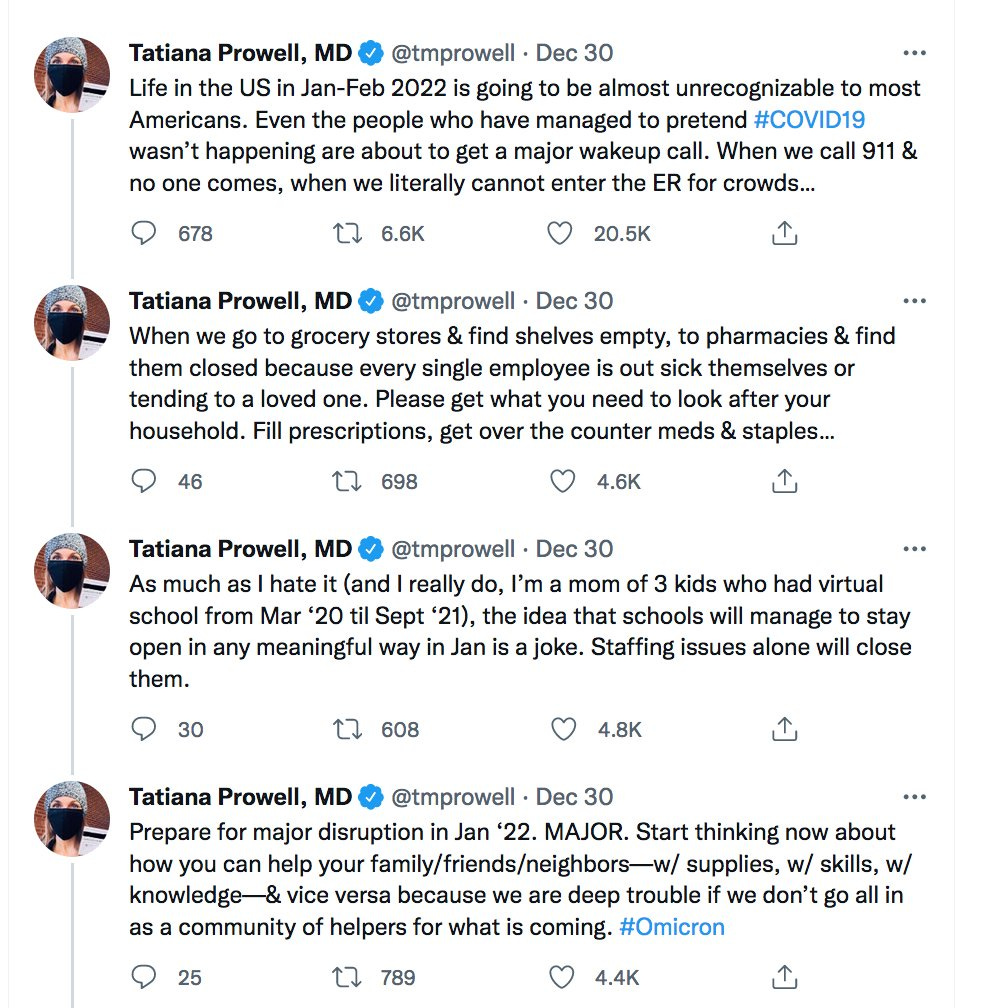The image size is (996, 1008).
Task: Like the schools tweet with 4.8K likes
Action: tap(563, 729)
